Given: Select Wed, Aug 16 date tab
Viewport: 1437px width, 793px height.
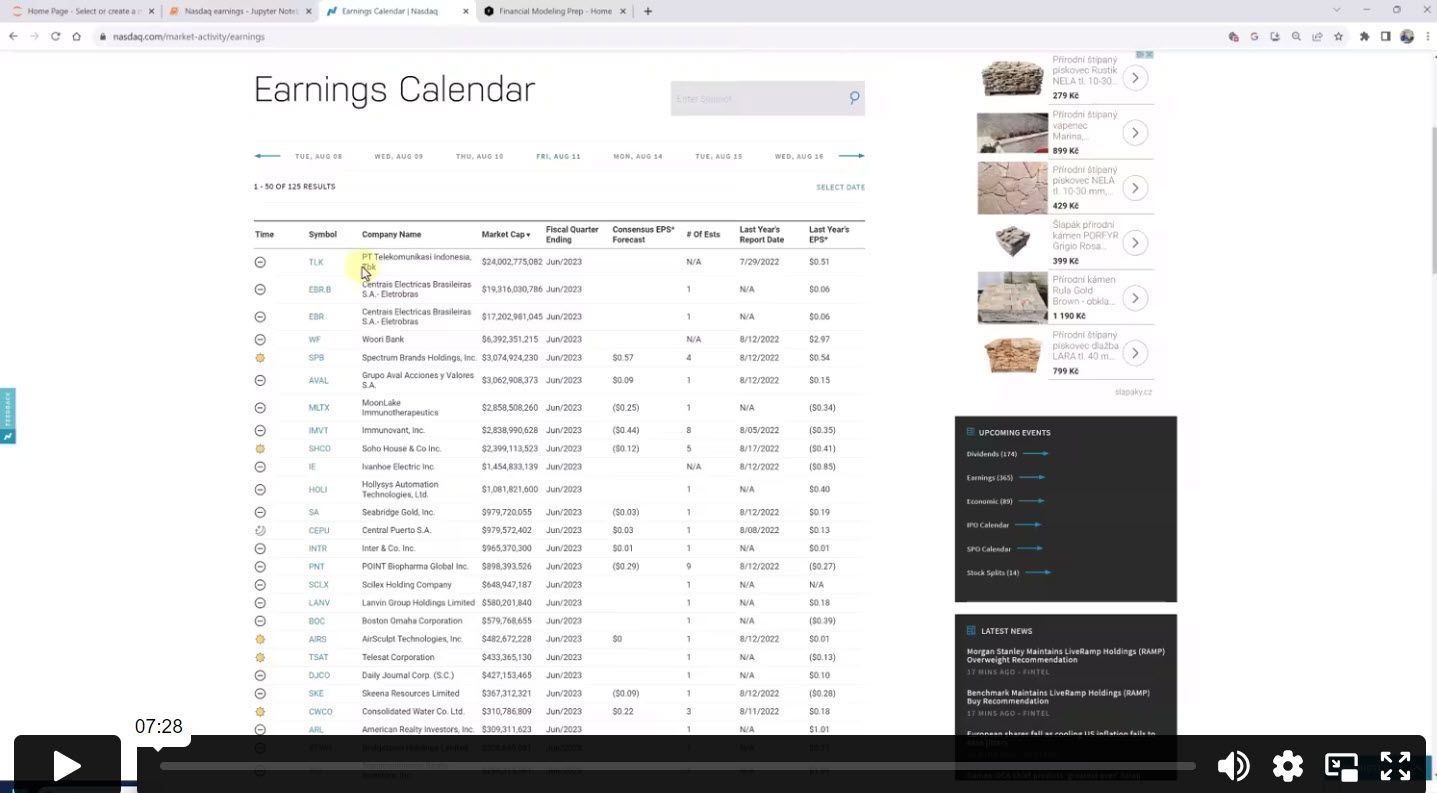Looking at the screenshot, I should click(799, 156).
